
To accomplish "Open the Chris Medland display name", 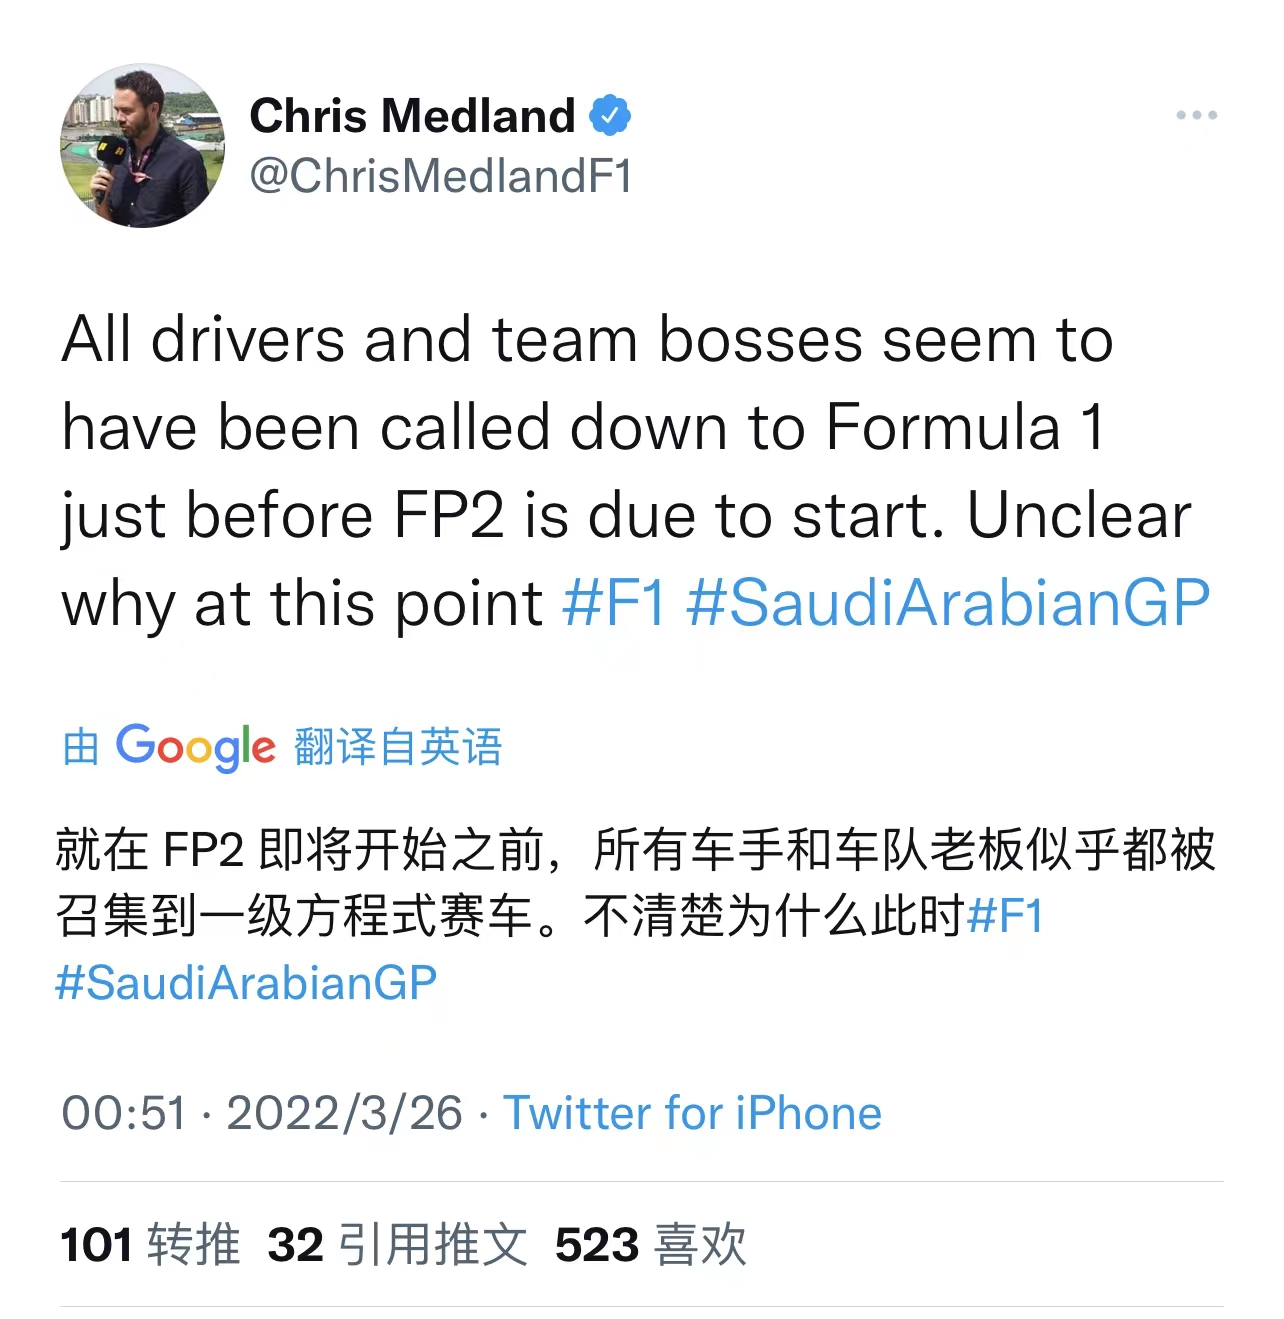I will pos(412,116).
